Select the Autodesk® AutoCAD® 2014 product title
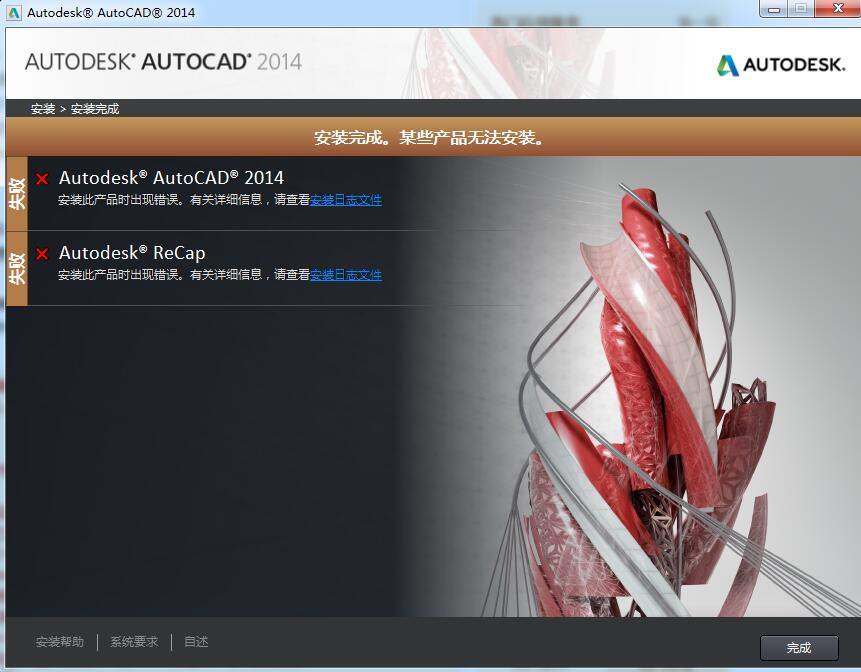The width and height of the screenshot is (861, 672). click(171, 178)
